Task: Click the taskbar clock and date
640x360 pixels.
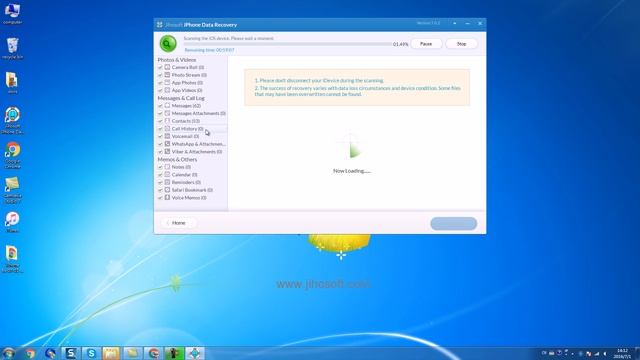Action: pyautogui.click(x=622, y=353)
